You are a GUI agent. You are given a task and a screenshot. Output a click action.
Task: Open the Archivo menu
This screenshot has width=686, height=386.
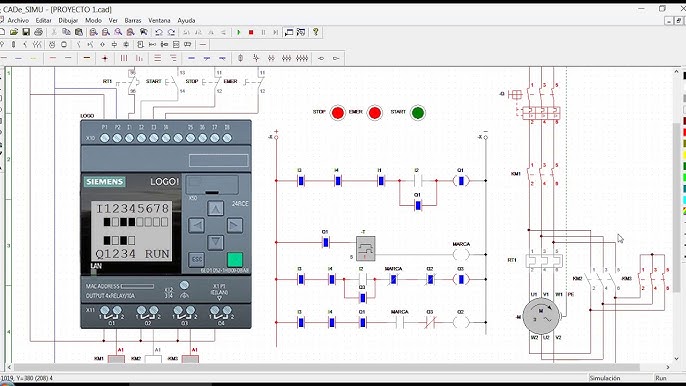click(18, 21)
